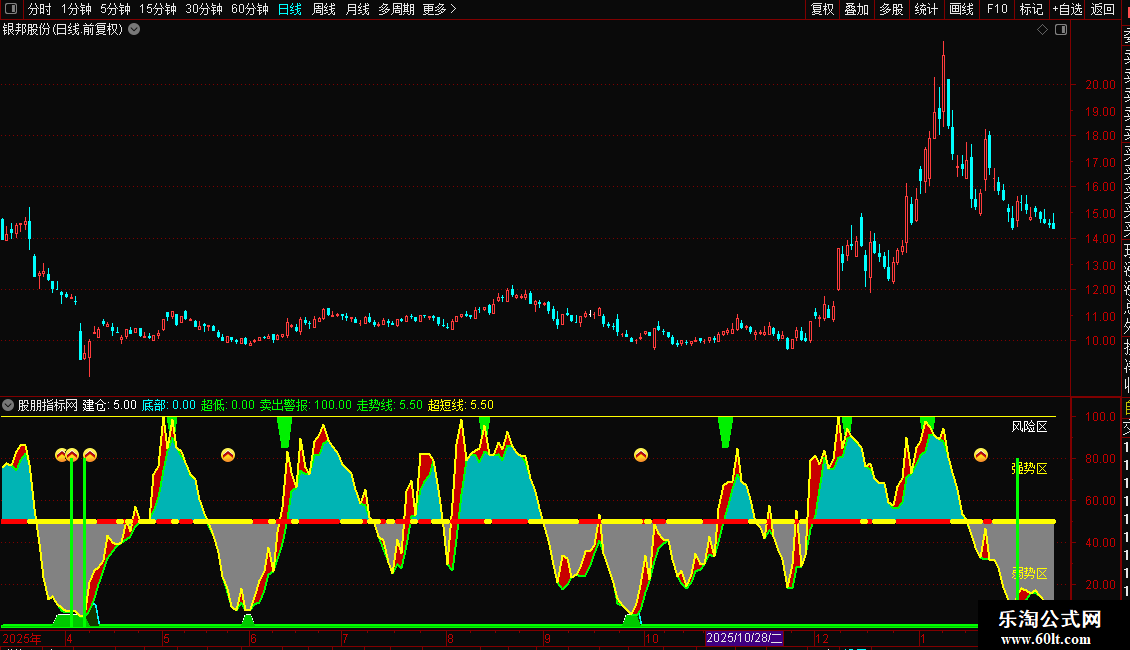Switch to the 分时 tab
The image size is (1130, 650).
(x=40, y=9)
